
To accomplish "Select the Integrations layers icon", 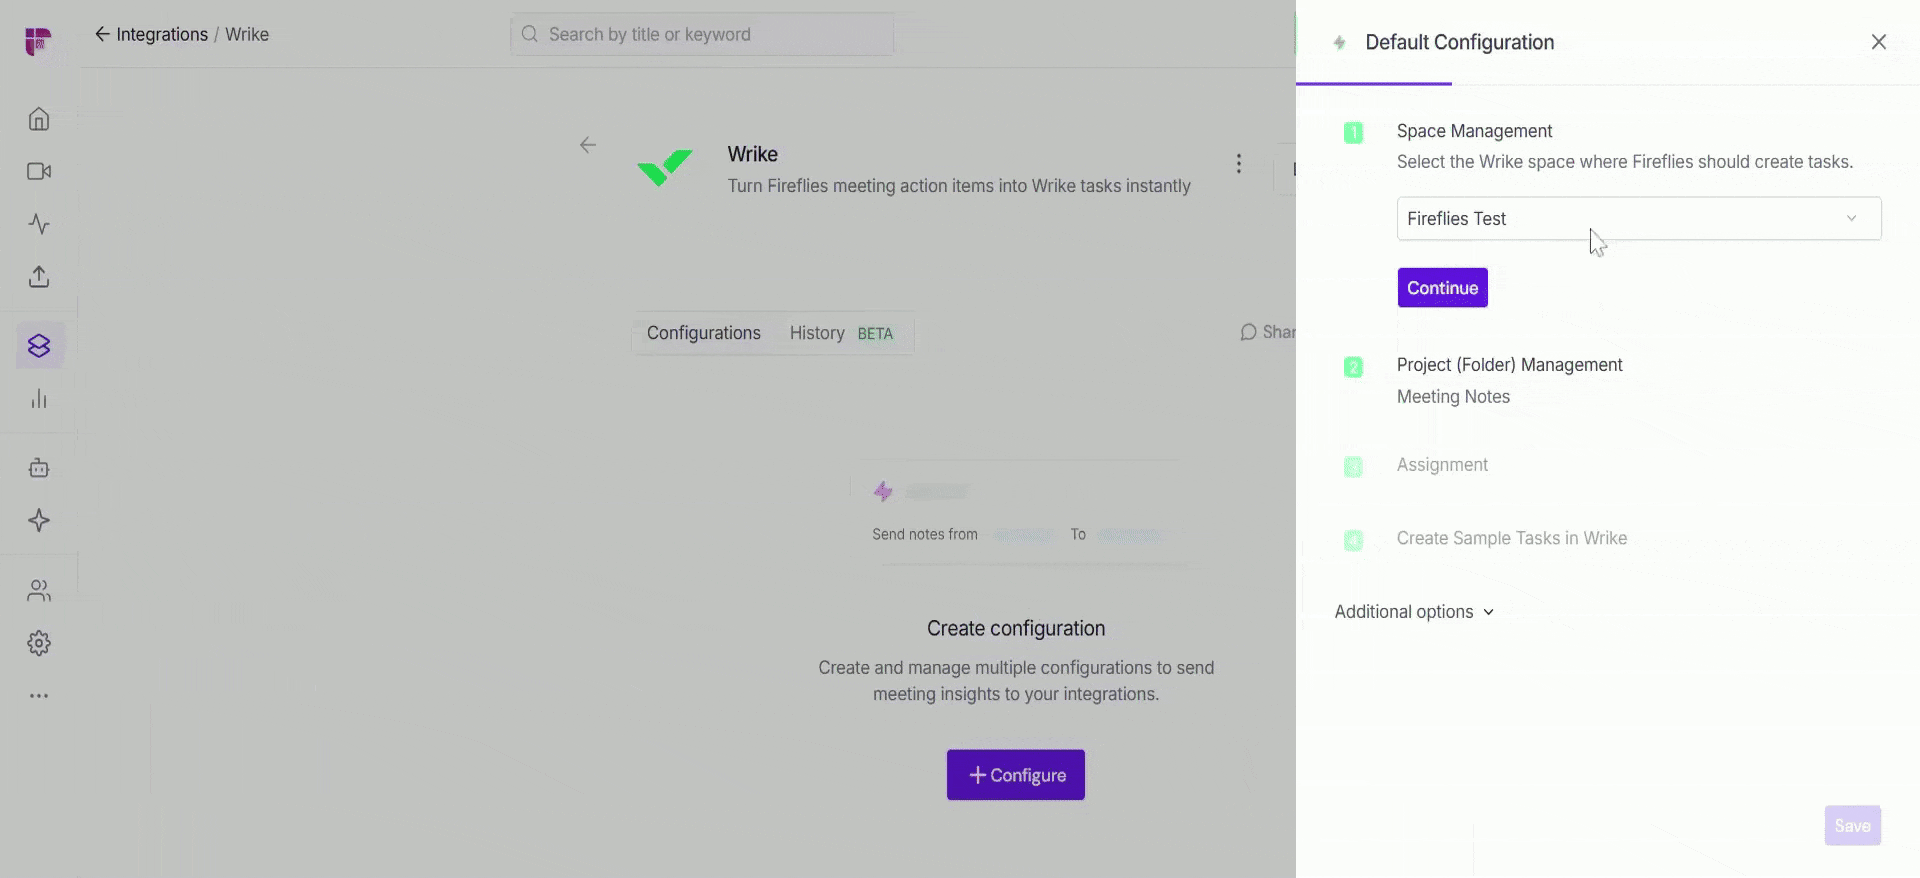I will 39,346.
